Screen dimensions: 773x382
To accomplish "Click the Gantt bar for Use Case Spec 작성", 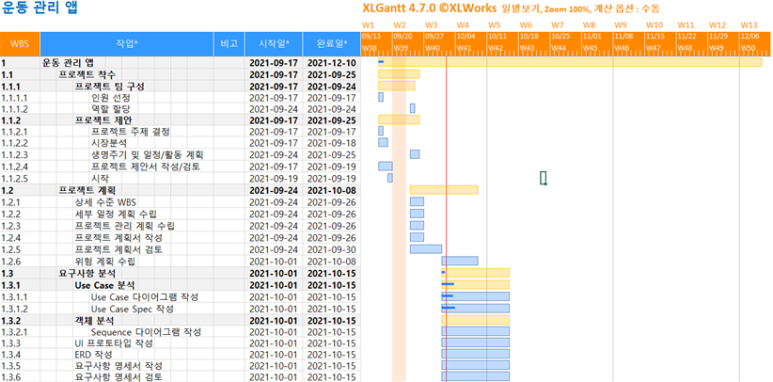I will pos(476,309).
